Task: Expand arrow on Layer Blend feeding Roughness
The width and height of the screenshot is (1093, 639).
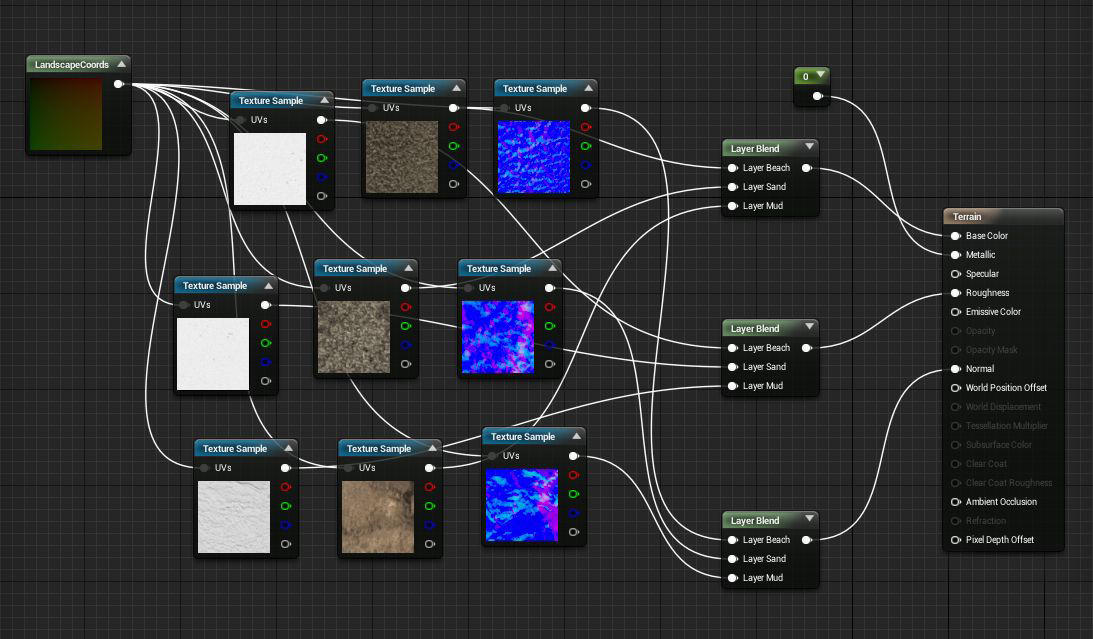Action: click(x=809, y=326)
